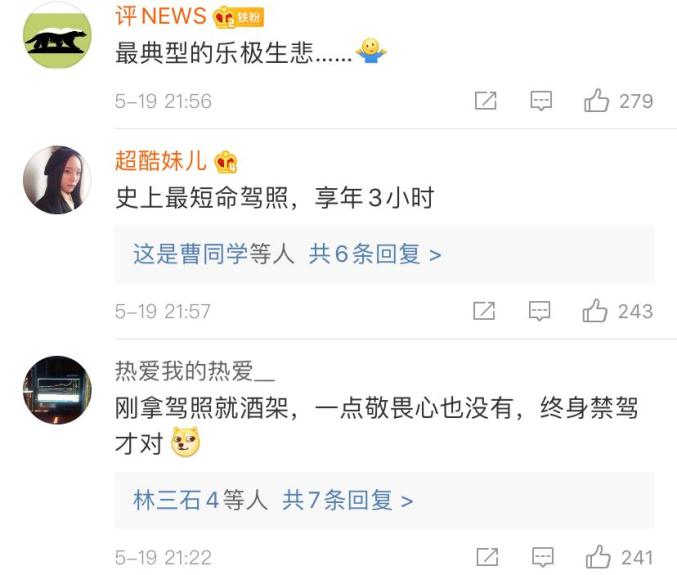Viewport: 677px width, 575px height.
Task: Open reply box for 超酷妹儿 comment
Action: click(540, 311)
